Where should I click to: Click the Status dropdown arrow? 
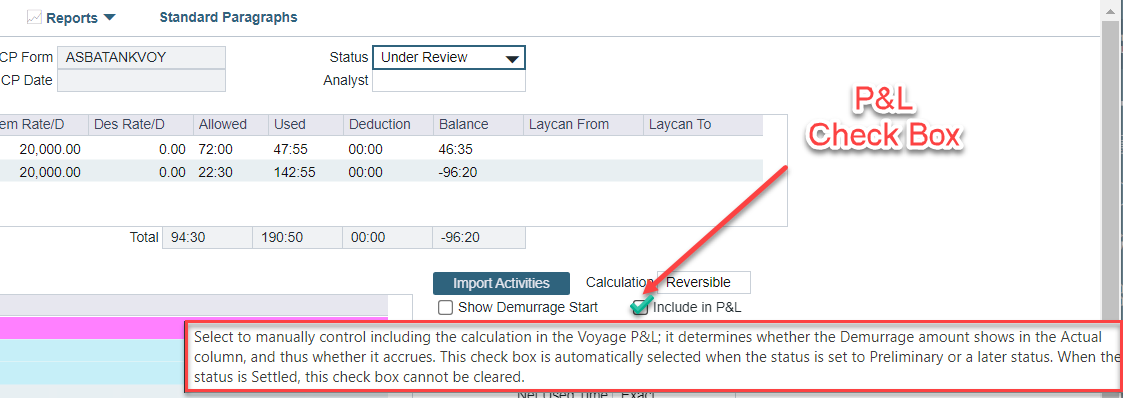(512, 59)
